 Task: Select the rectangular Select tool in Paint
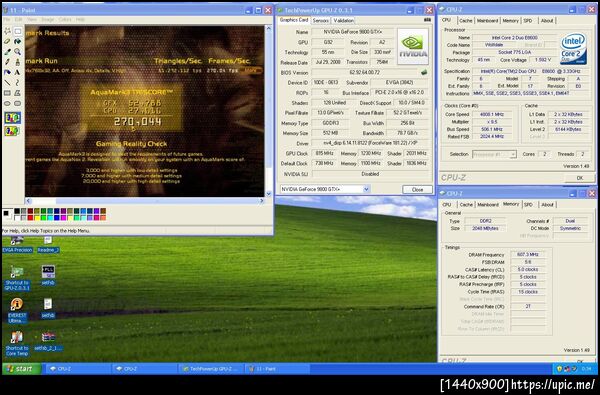pos(18,31)
